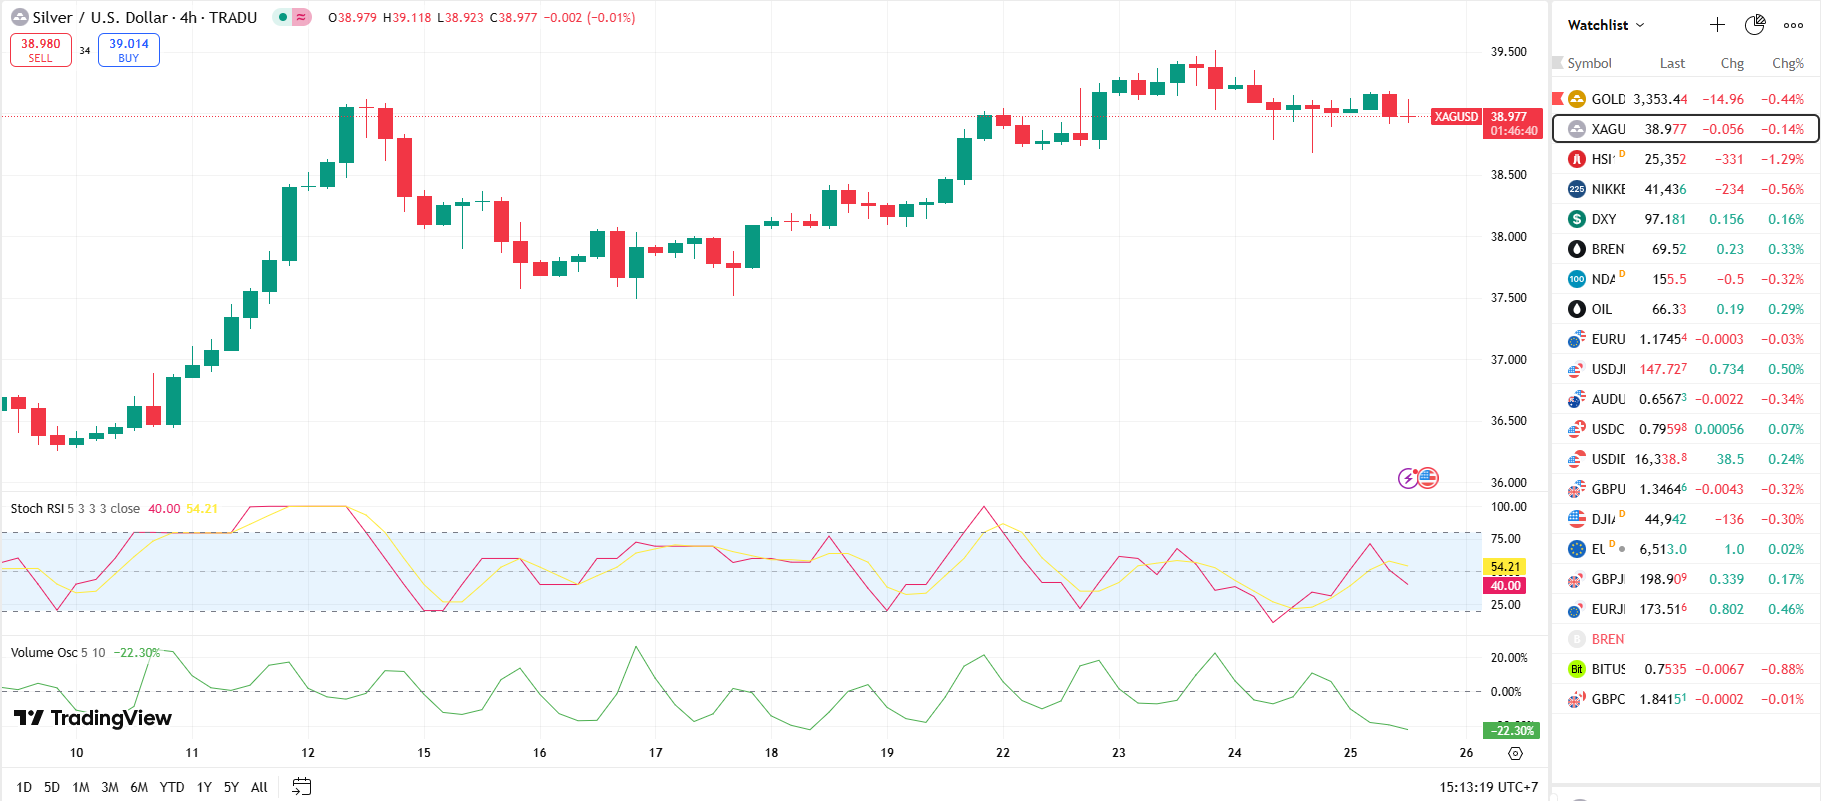Select the YTD time range tab

(x=172, y=787)
